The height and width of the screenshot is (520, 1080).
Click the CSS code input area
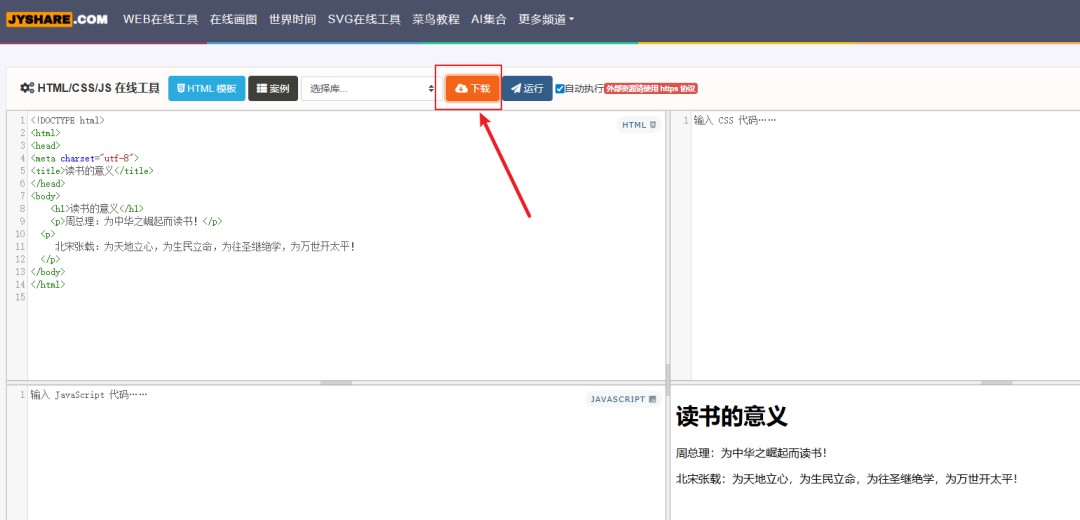(885, 245)
